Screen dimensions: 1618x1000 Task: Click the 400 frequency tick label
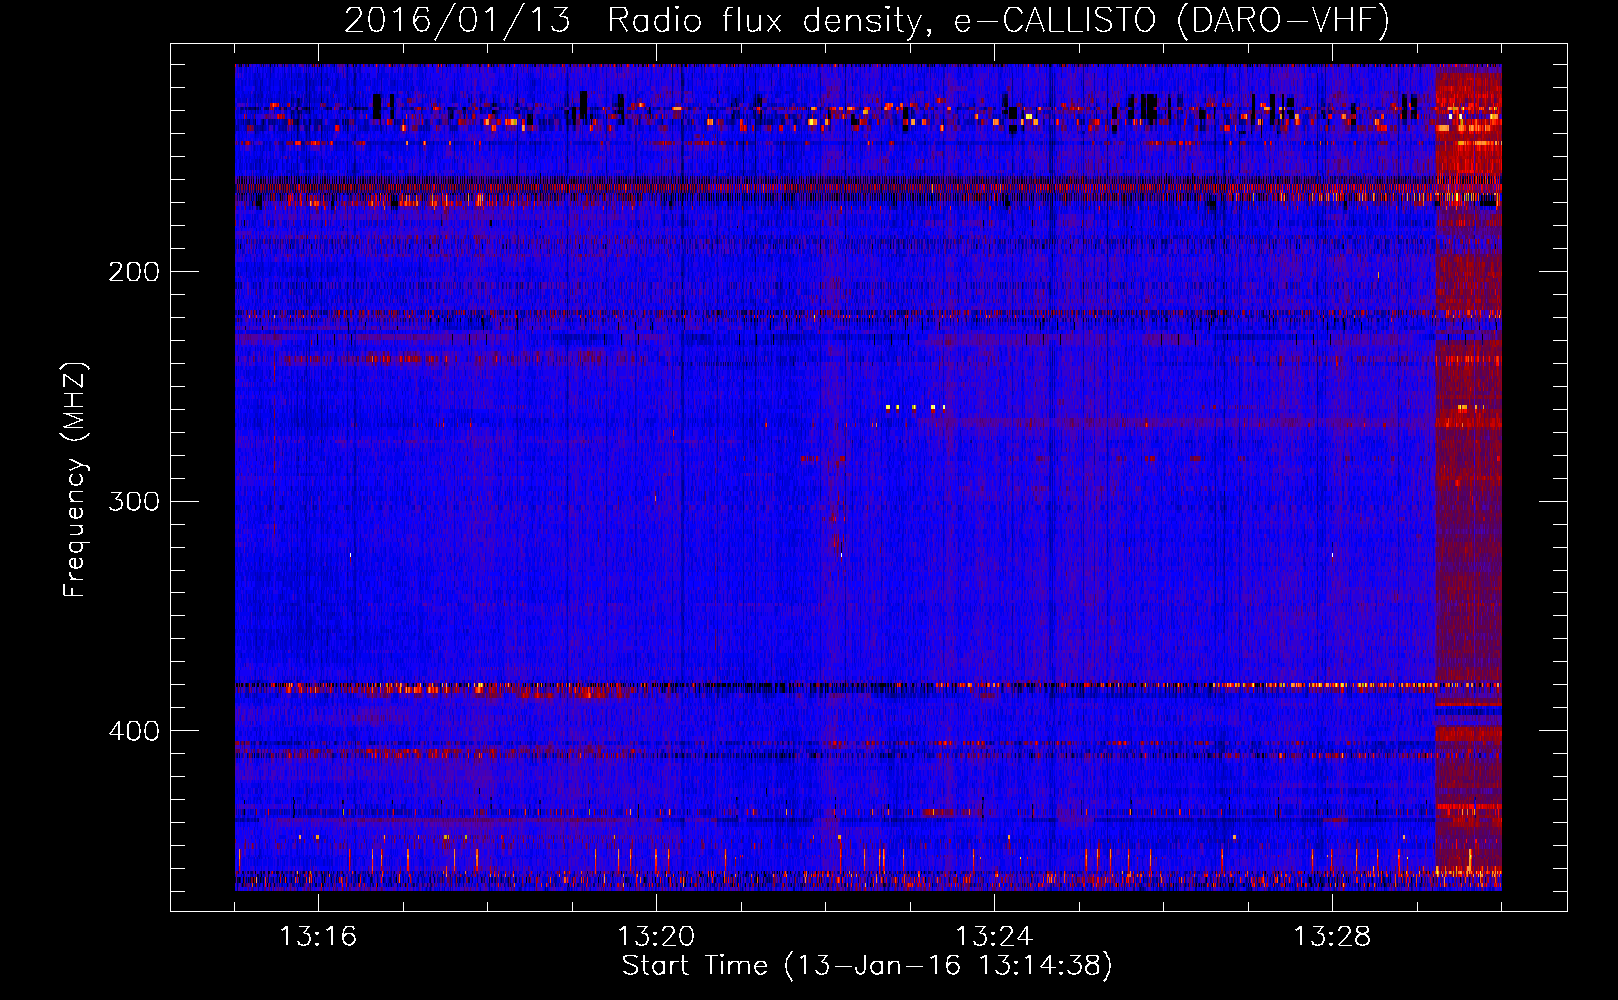134,731
